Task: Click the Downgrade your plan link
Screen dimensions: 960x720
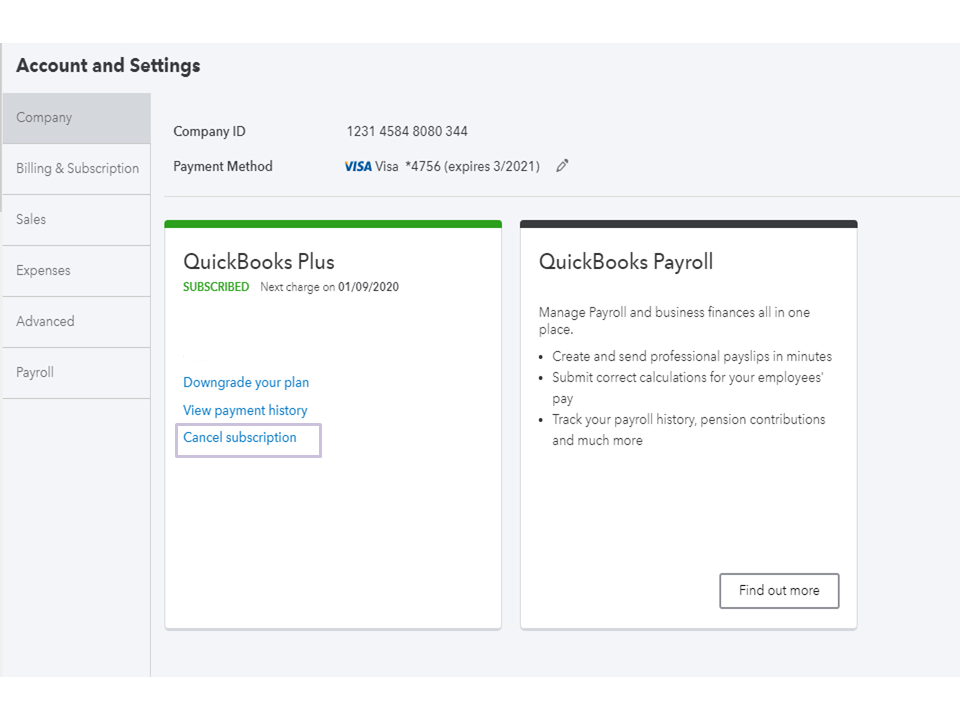Action: (246, 382)
